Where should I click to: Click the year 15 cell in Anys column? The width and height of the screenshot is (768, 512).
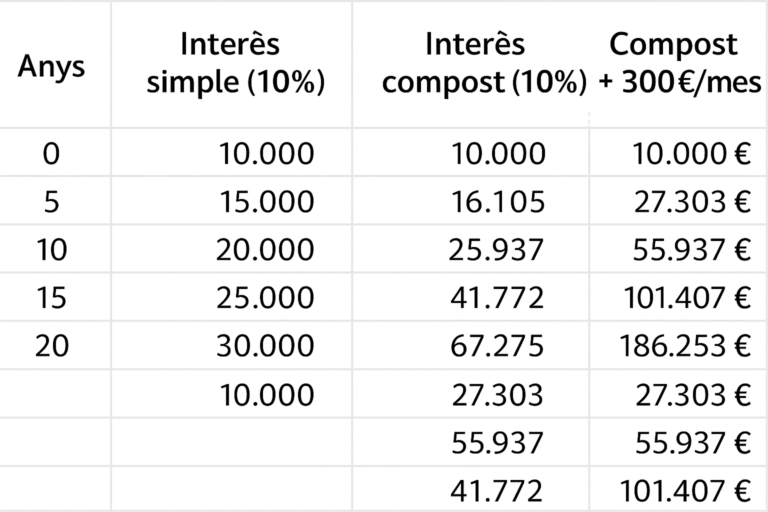(x=51, y=298)
